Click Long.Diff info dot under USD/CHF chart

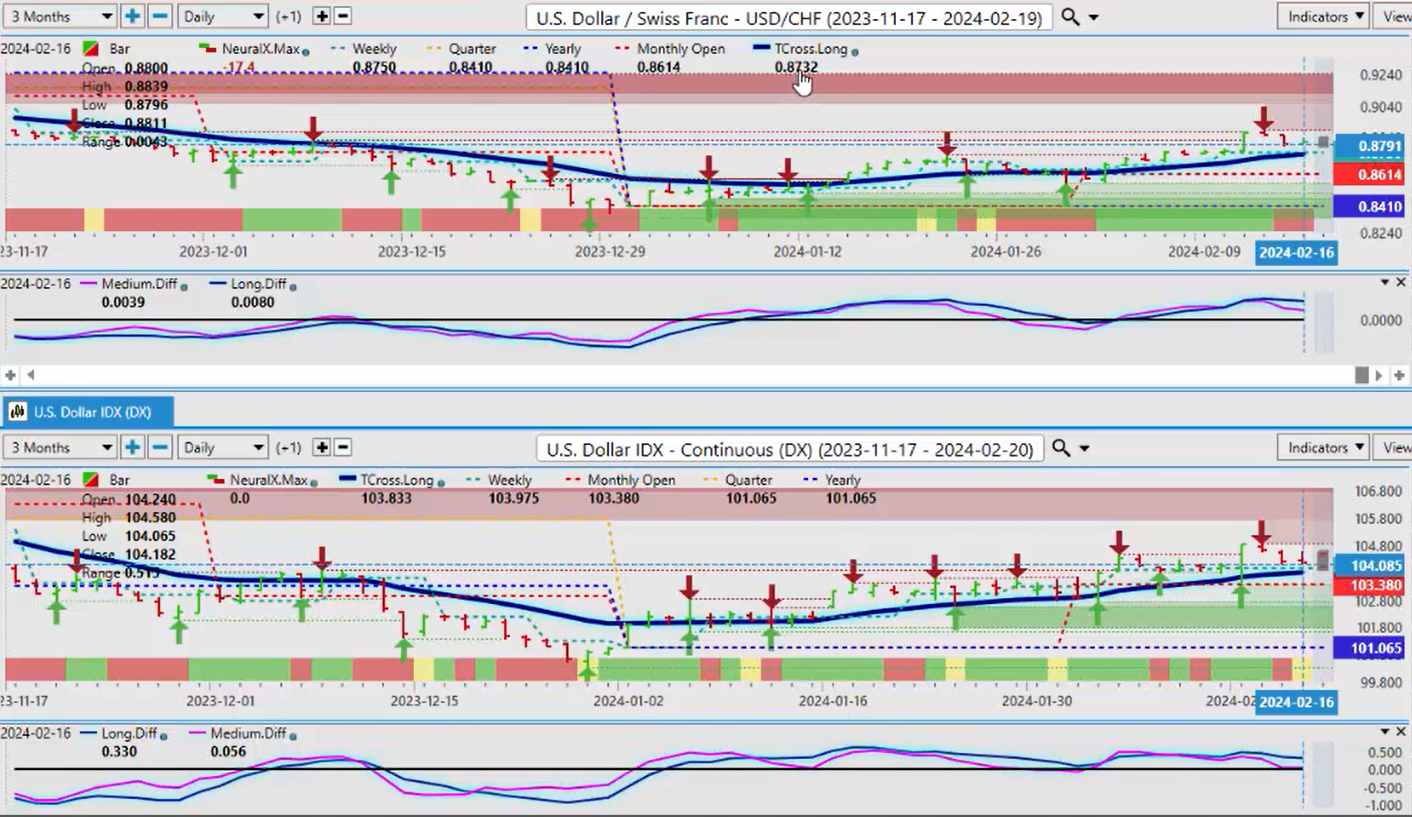[293, 287]
